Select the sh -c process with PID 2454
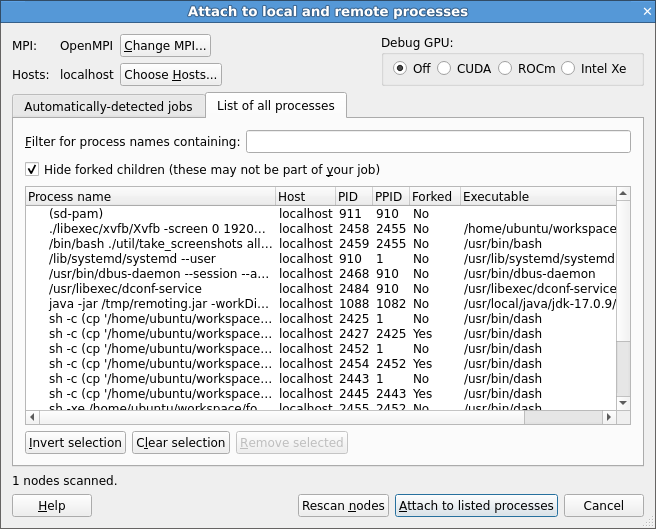 pos(321,364)
